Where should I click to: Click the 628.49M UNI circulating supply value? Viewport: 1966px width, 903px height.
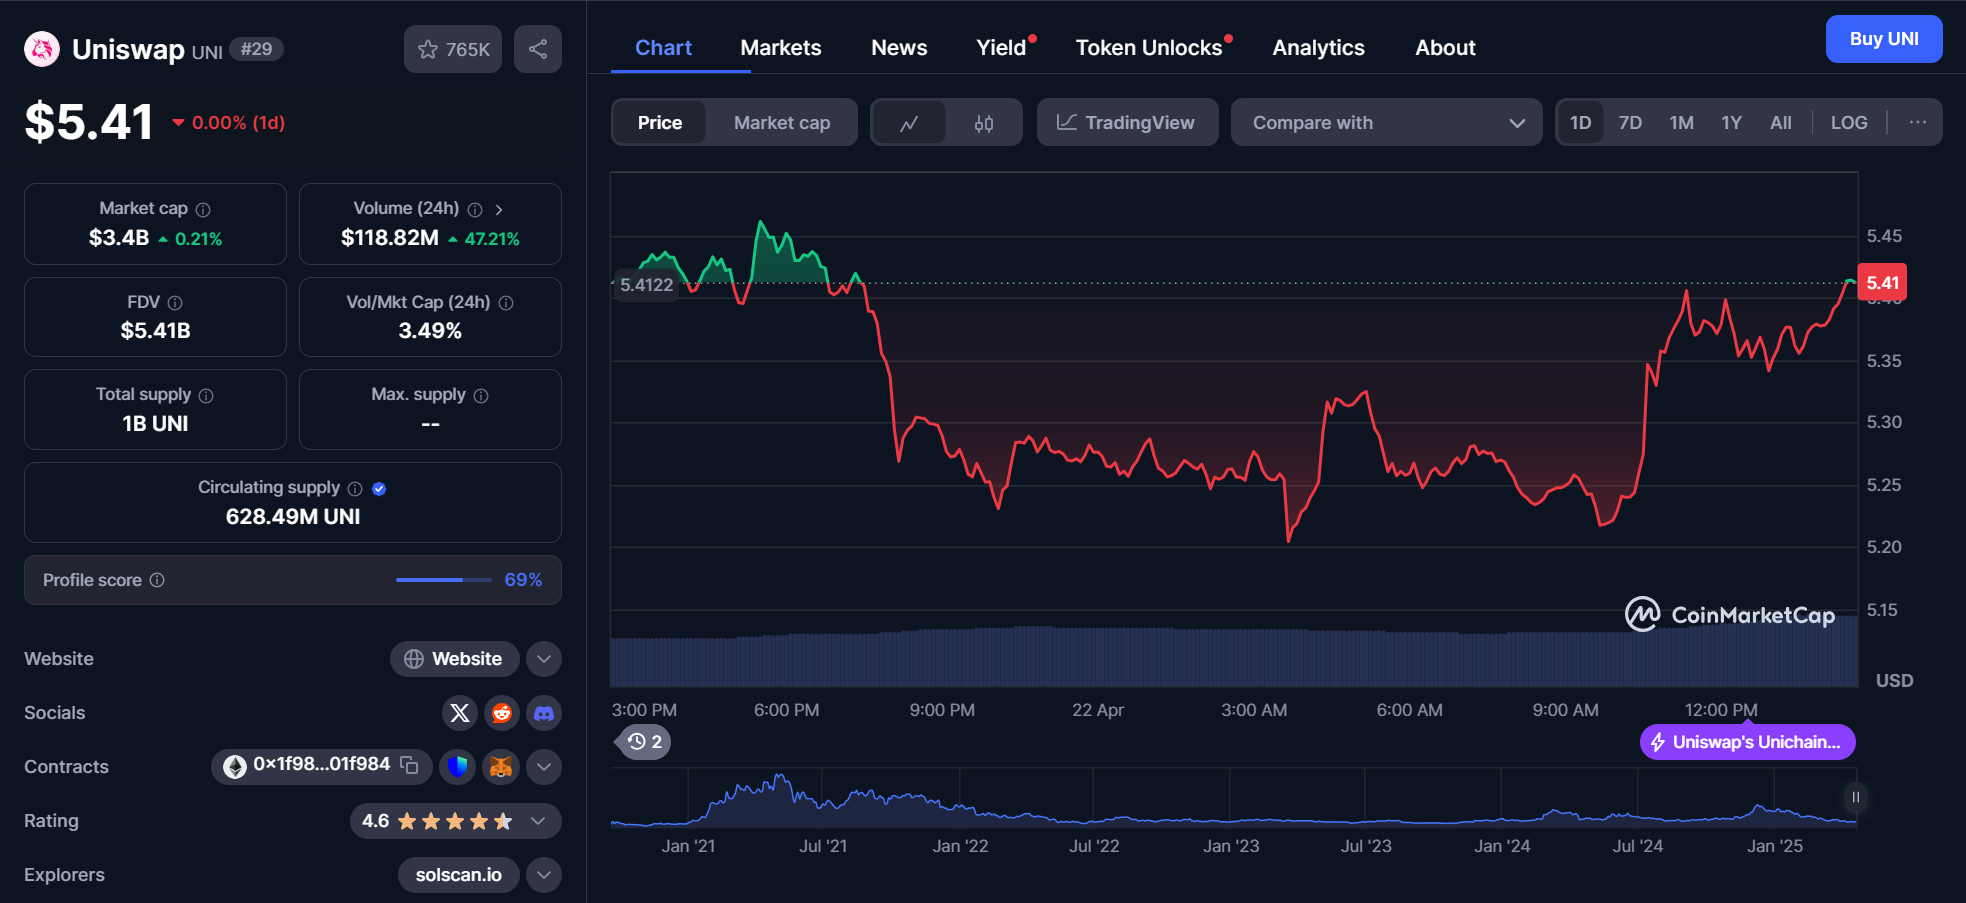tap(293, 517)
